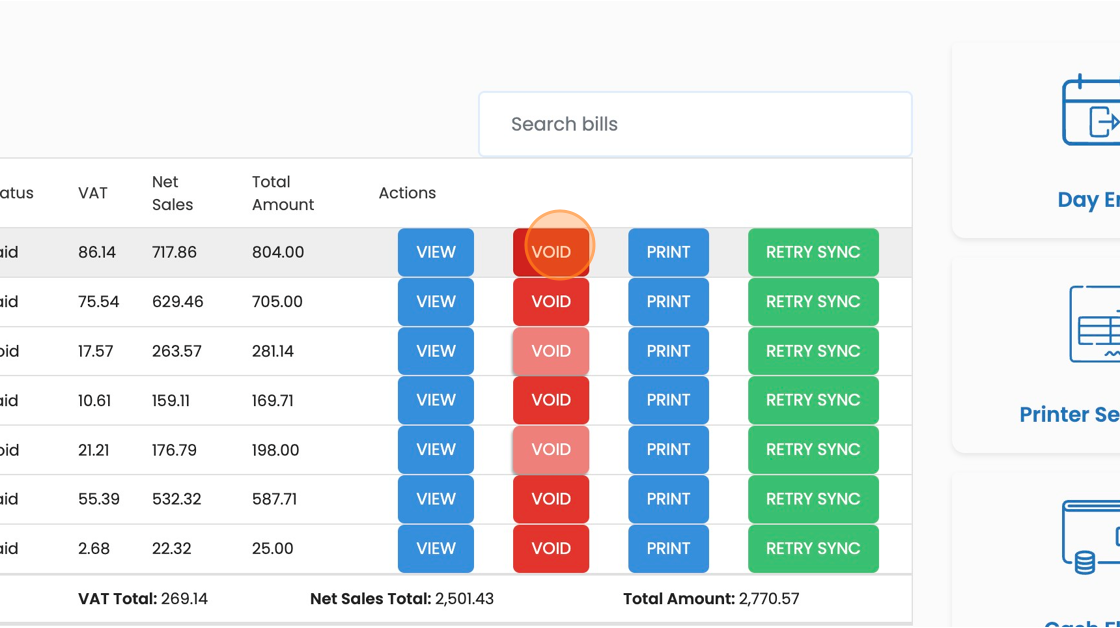The height and width of the screenshot is (628, 1120).
Task: Select the total amount 804.00
Action: (278, 252)
